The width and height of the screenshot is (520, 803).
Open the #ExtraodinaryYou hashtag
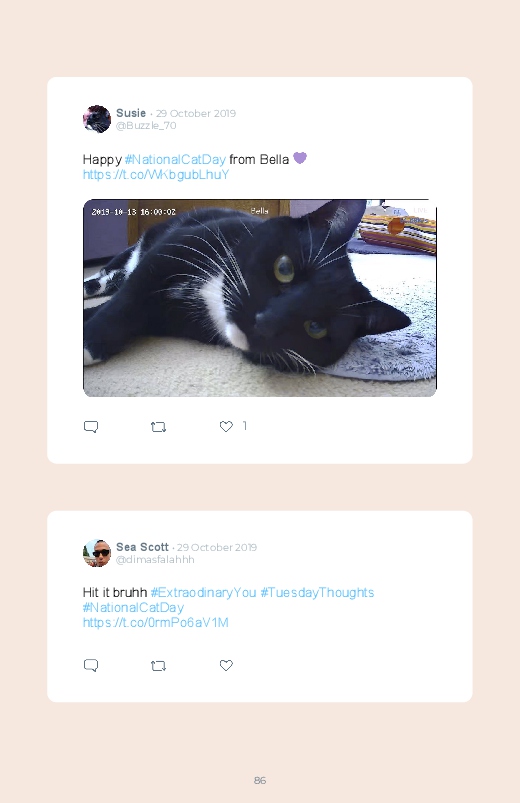point(203,593)
